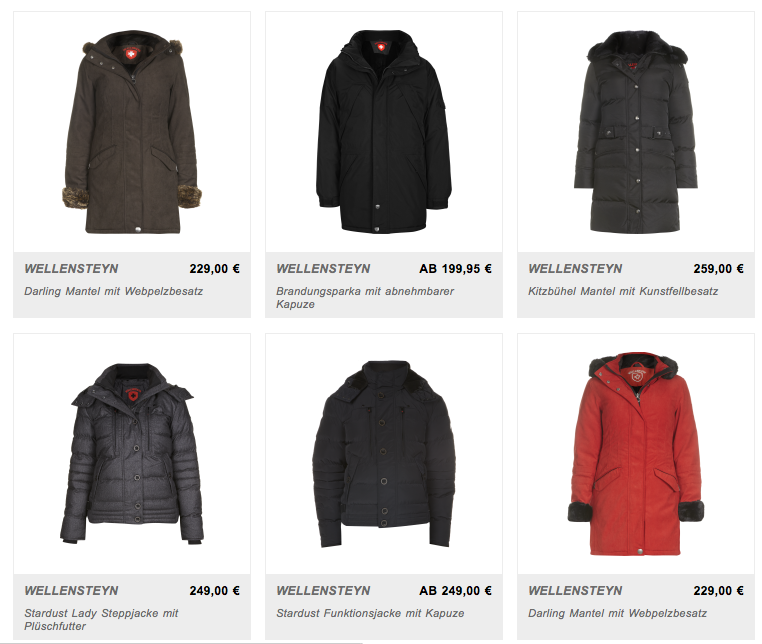Open the grey Stardust Lady Steppjacke image
Image resolution: width=762 pixels, height=644 pixels.
tap(132, 453)
